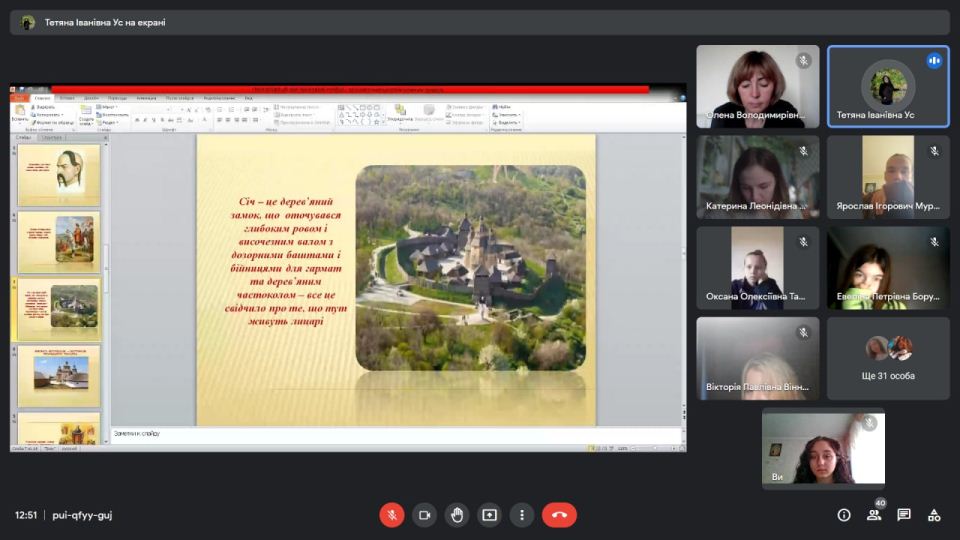This screenshot has height=540, width=960.
Task: Switch to the Вставка ribbon tab
Action: 67,98
